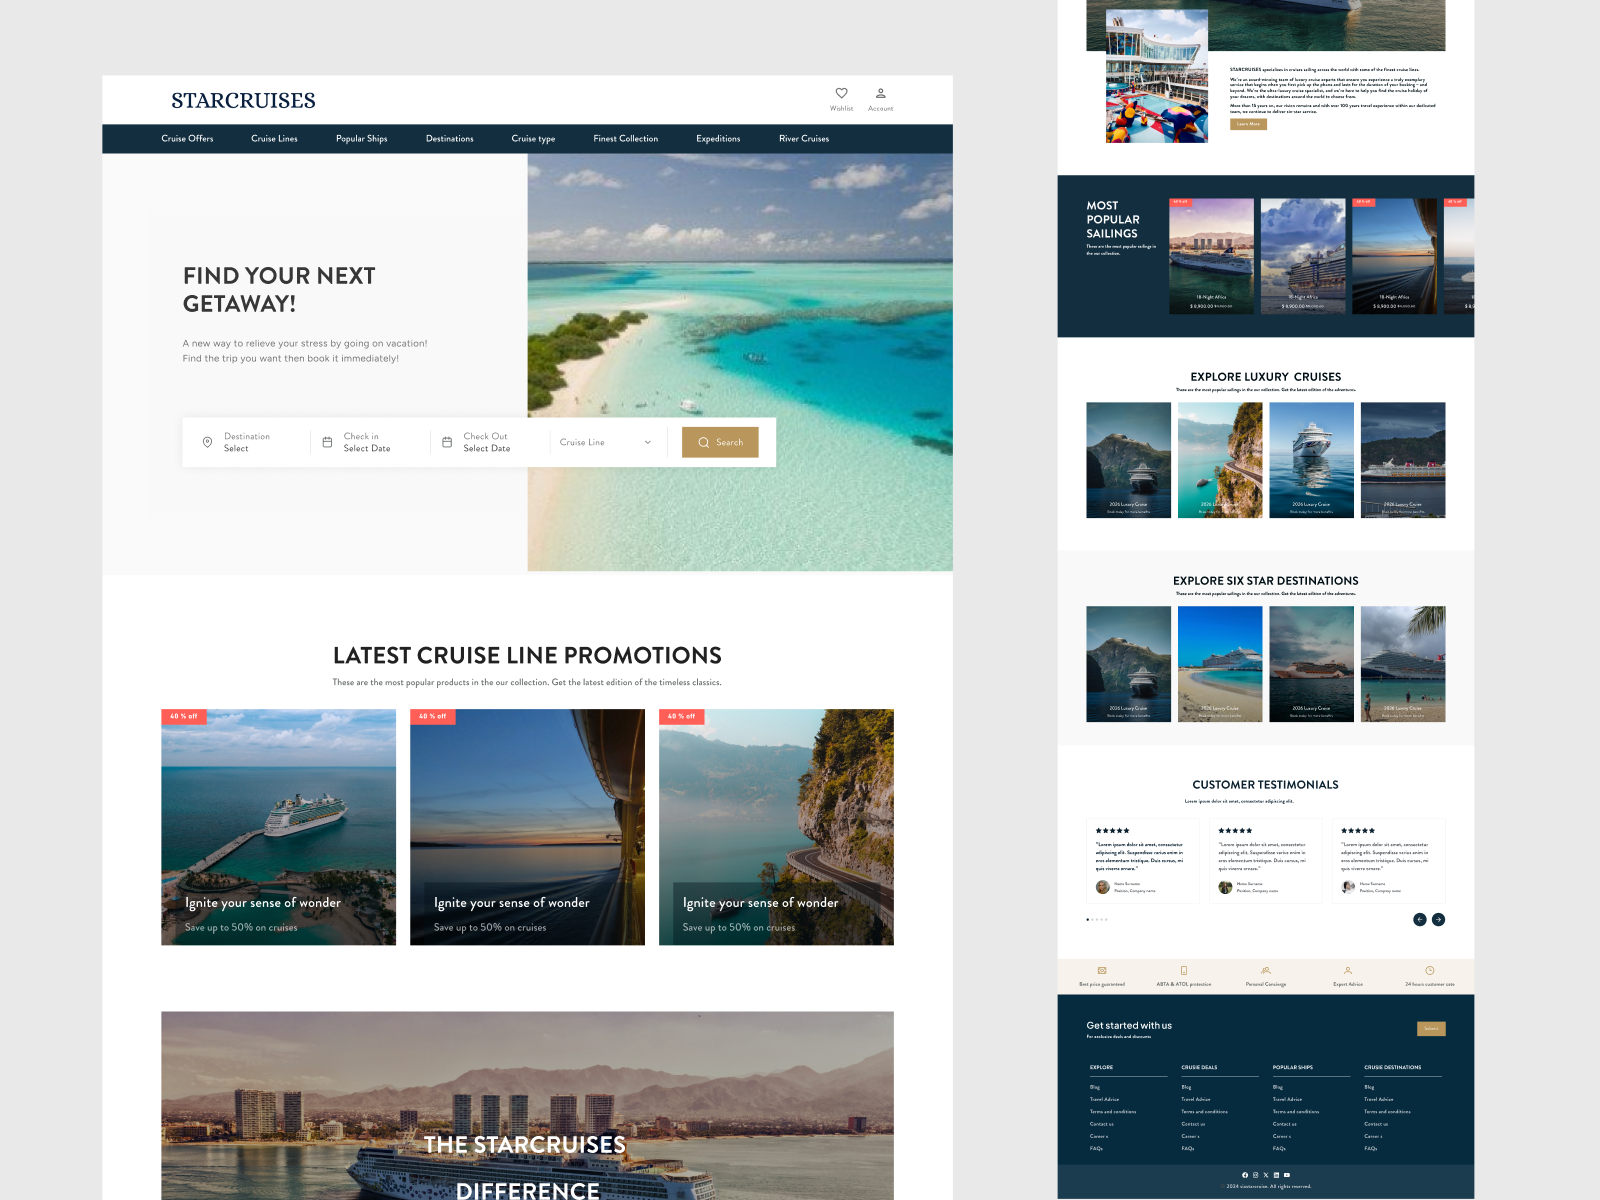1600x1200 pixels.
Task: Open the YouTube footer icon
Action: (1286, 1174)
